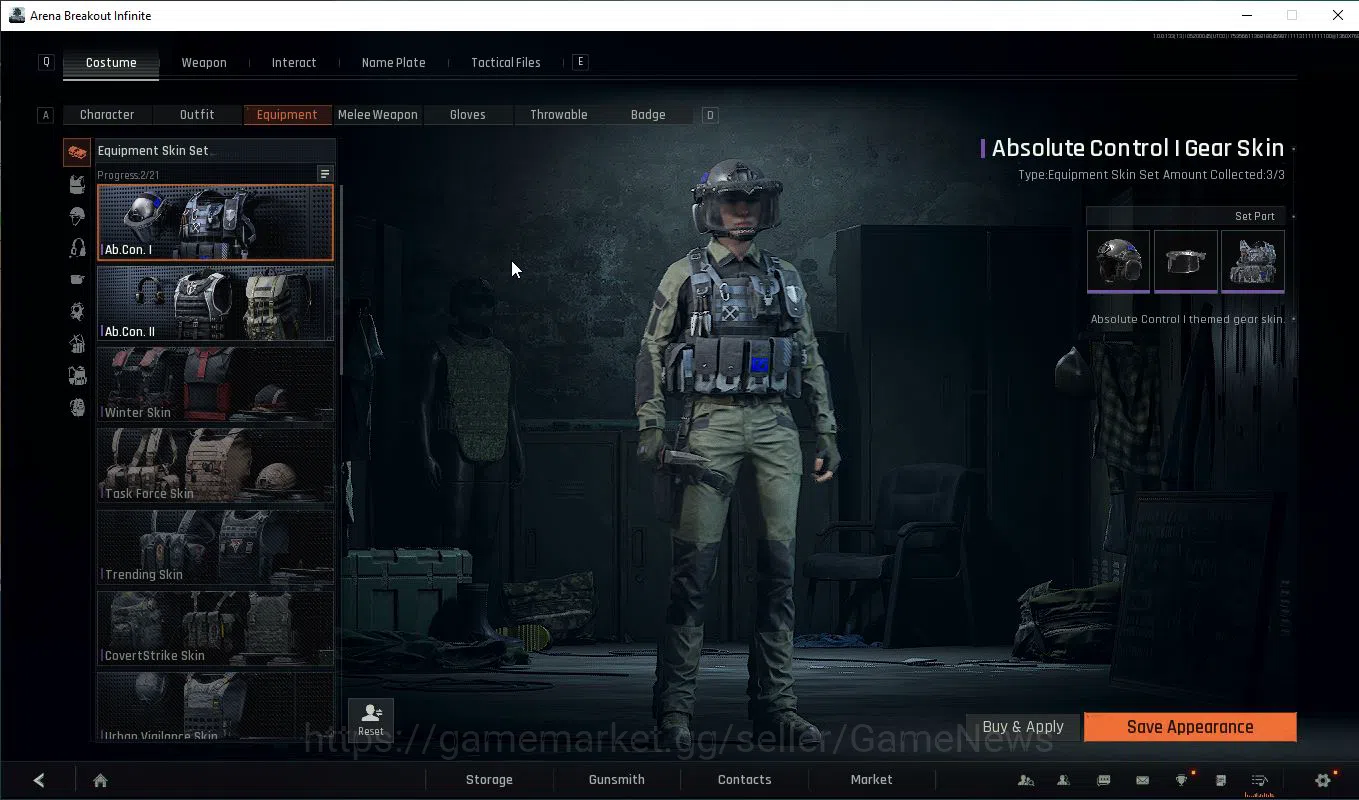1359x800 pixels.
Task: Click the Reset appearance icon
Action: tap(371, 719)
